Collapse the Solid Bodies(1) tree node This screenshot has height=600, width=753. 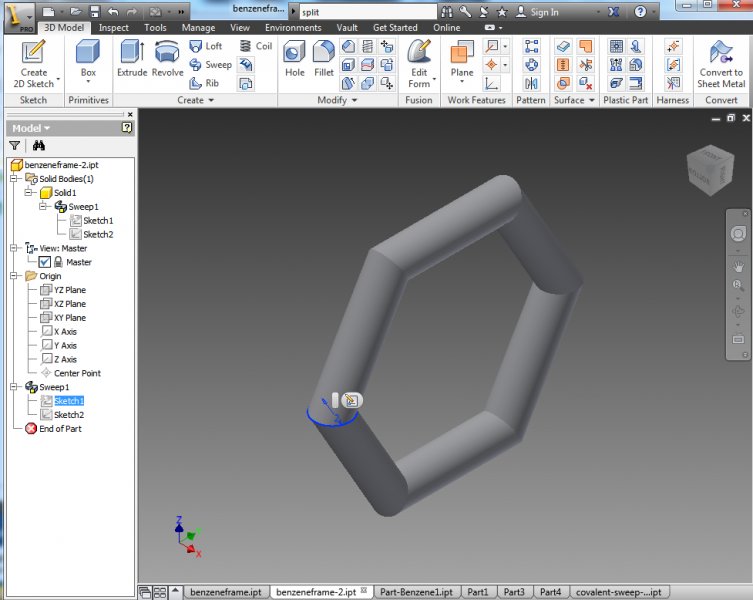click(13, 179)
